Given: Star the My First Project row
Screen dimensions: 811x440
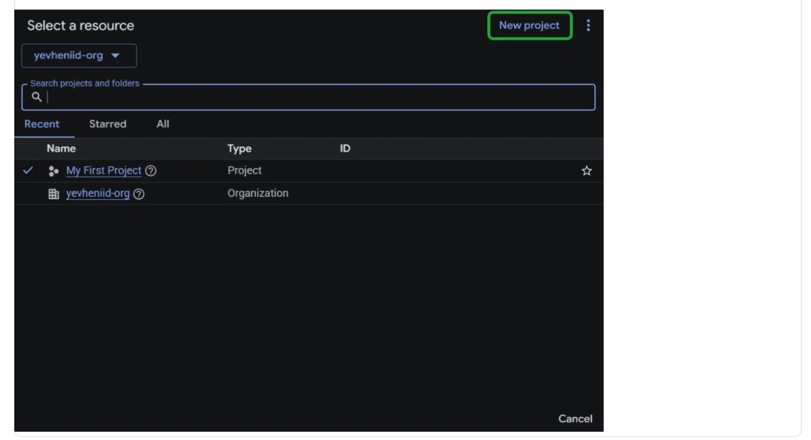Looking at the screenshot, I should tap(586, 171).
